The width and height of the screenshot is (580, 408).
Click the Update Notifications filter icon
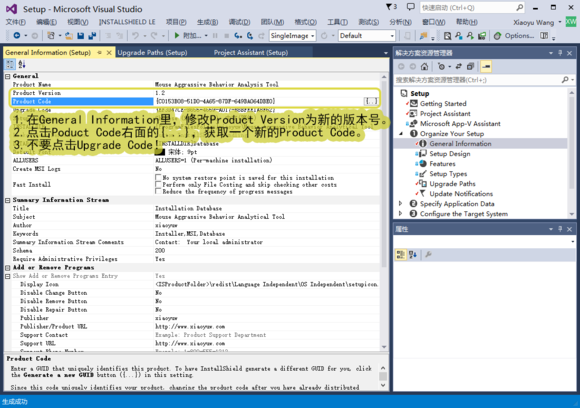(x=422, y=193)
